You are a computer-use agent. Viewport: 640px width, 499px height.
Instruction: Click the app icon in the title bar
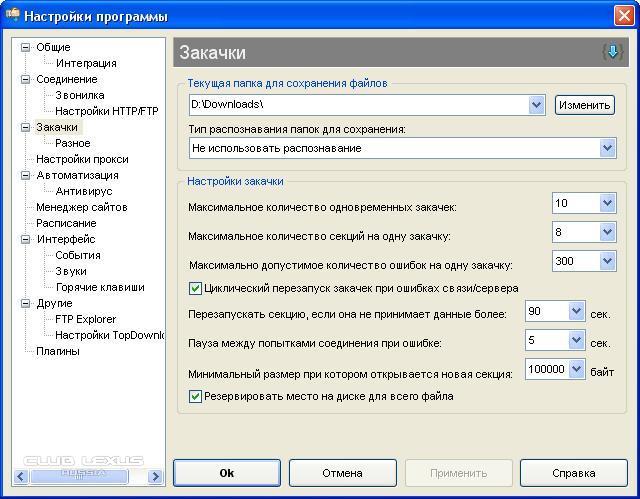pos(12,16)
